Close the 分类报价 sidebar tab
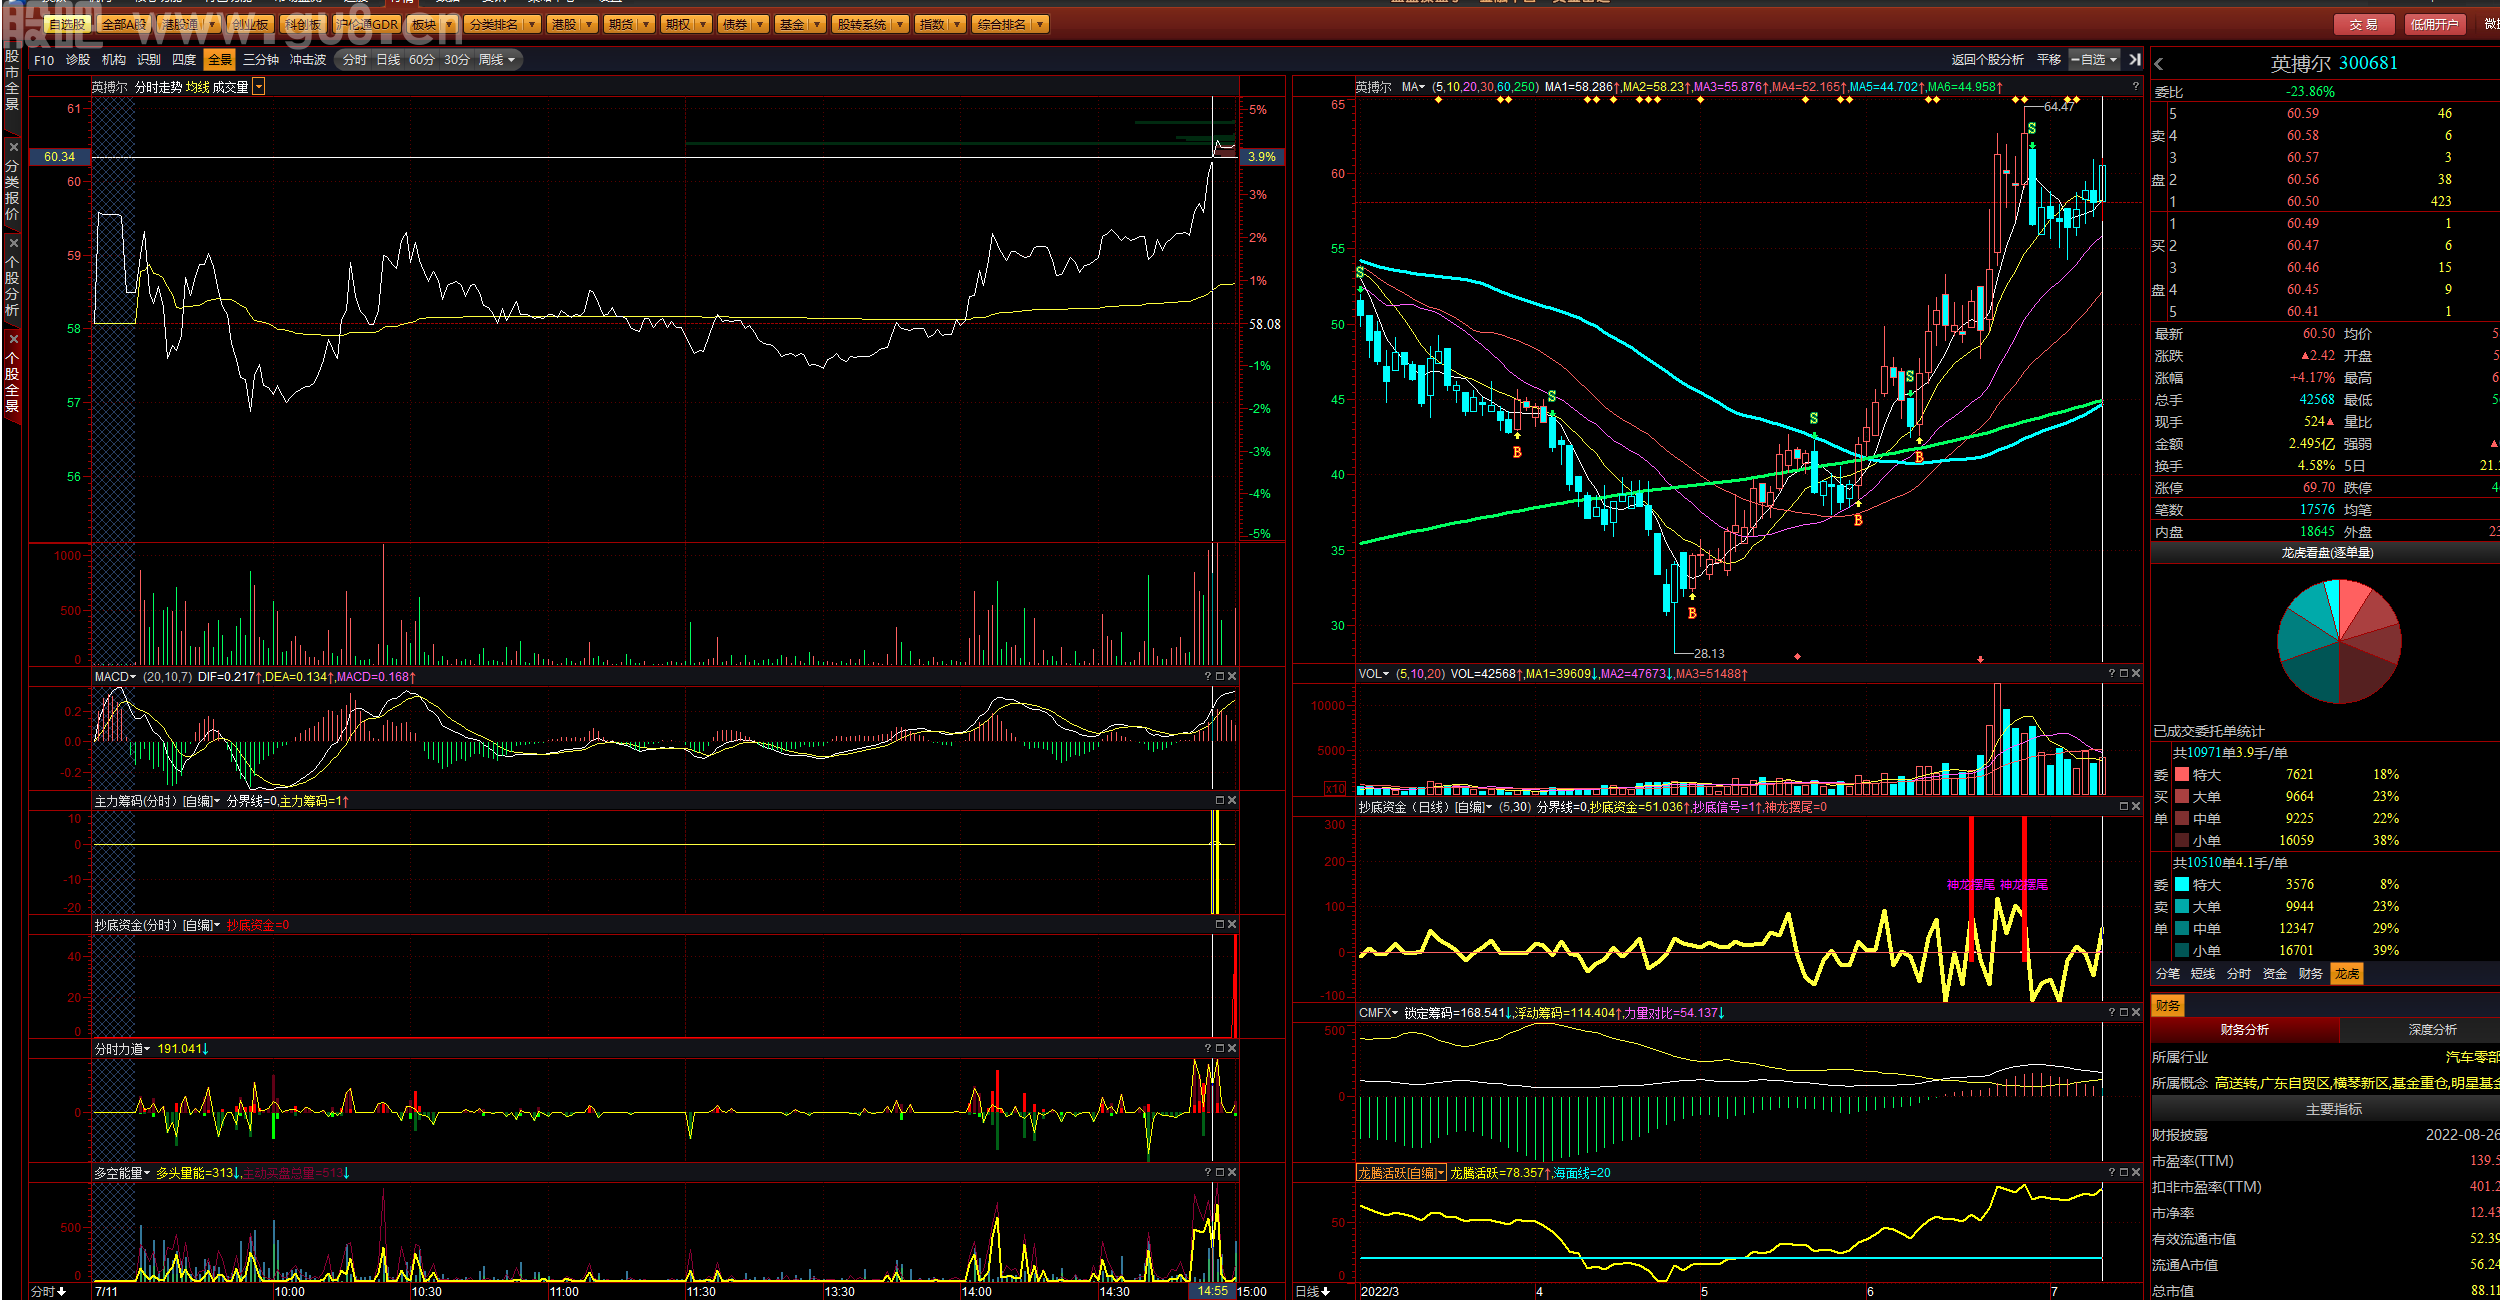The height and width of the screenshot is (1300, 2500). click(x=14, y=147)
